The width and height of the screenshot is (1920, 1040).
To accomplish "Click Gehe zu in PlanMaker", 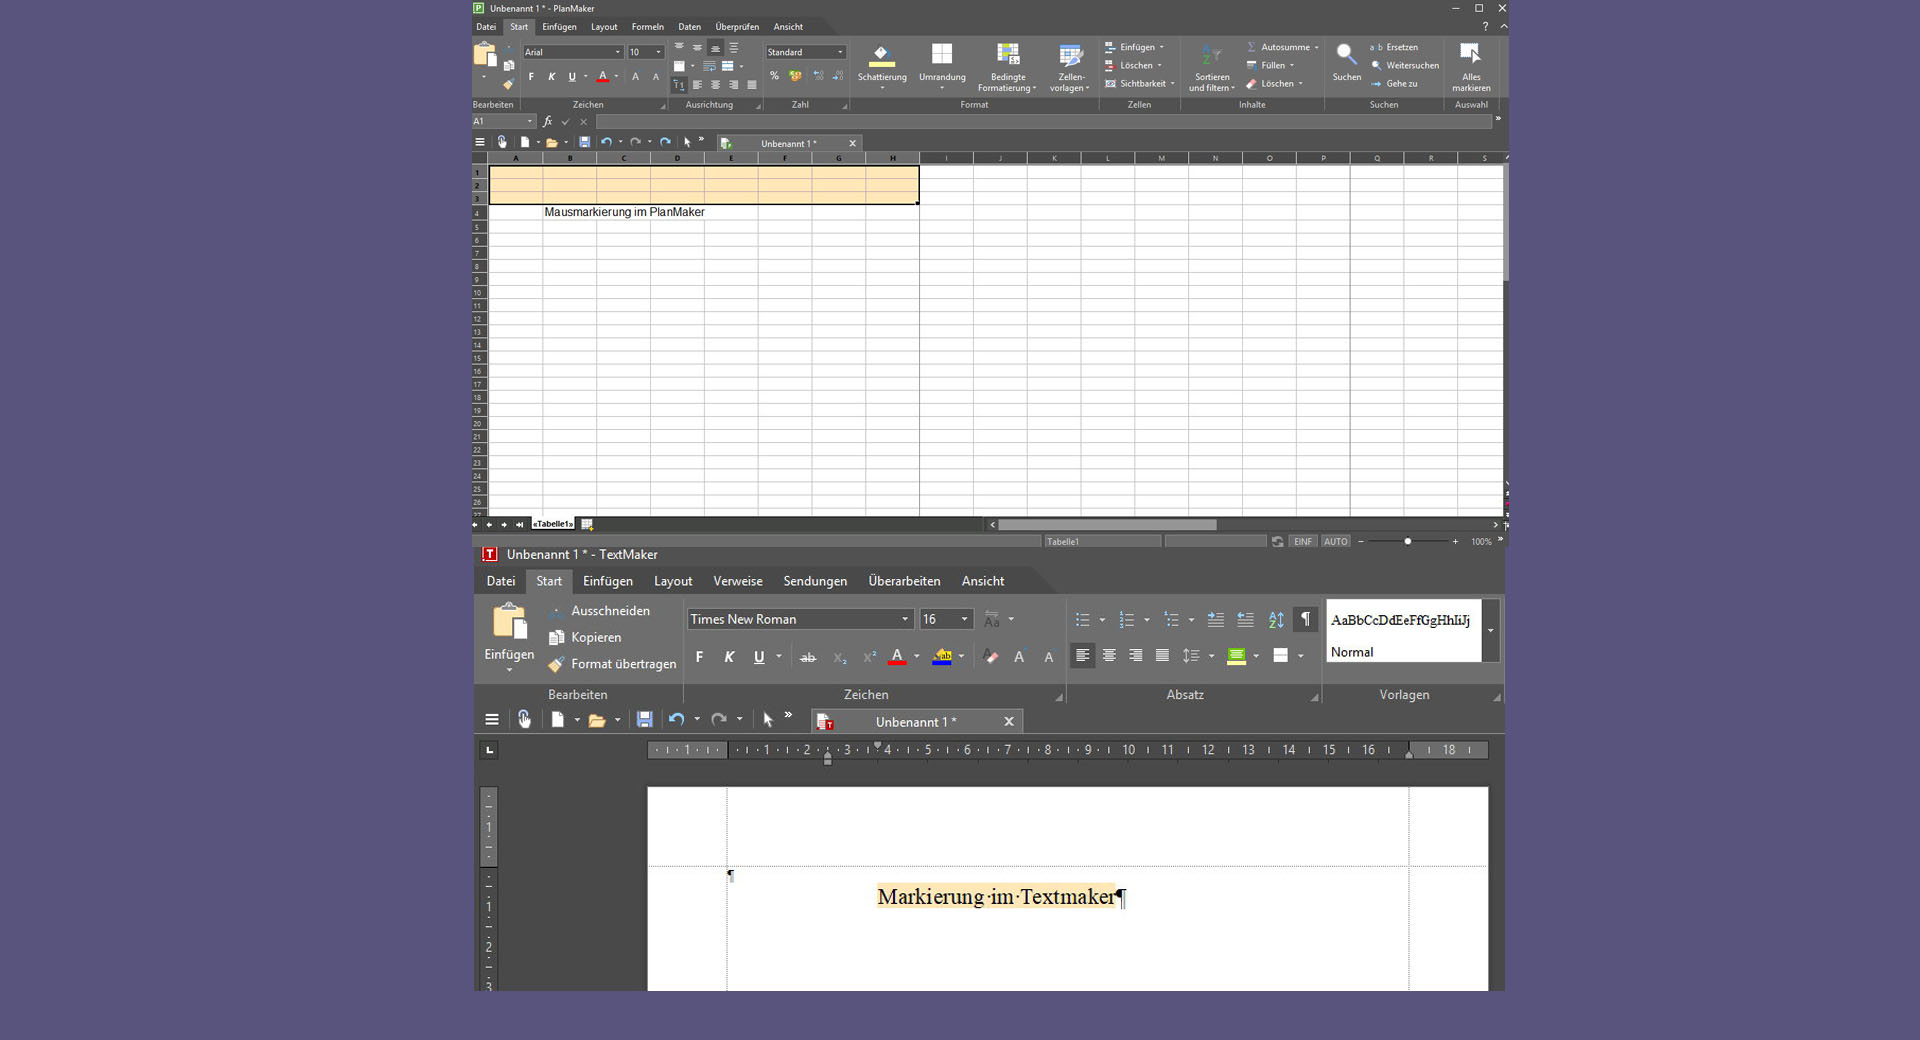I will [1394, 84].
